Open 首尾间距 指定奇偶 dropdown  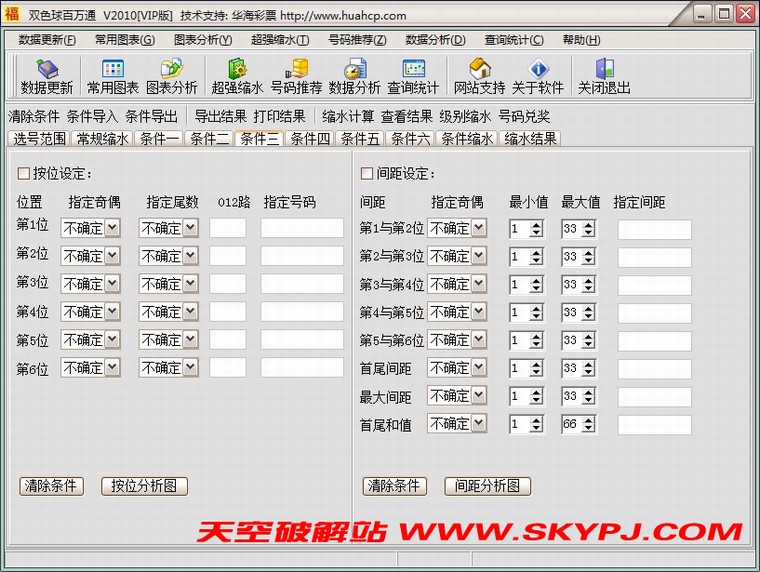tap(479, 368)
